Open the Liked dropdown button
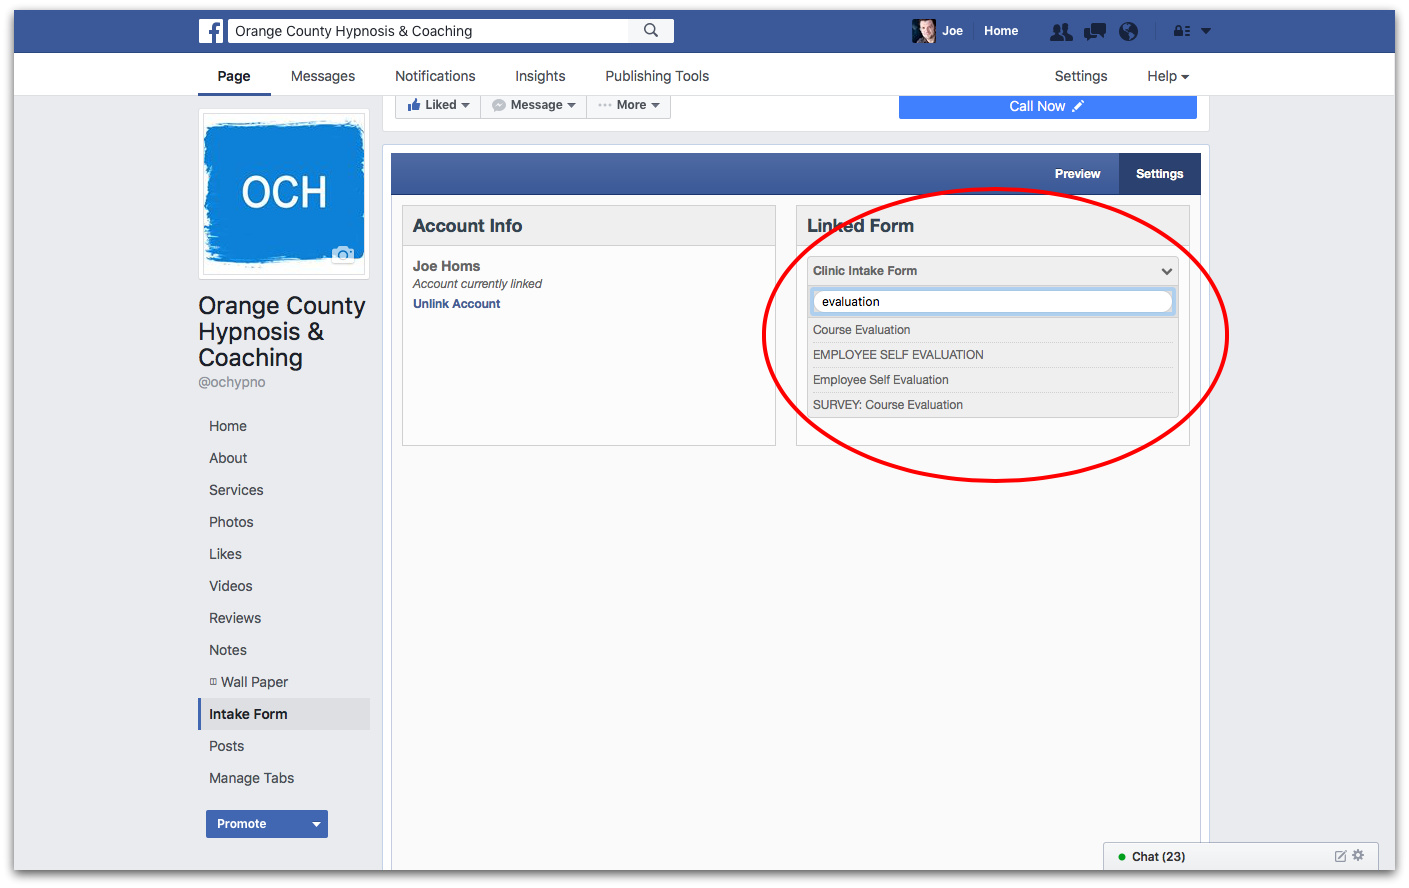The width and height of the screenshot is (1409, 888). click(438, 105)
